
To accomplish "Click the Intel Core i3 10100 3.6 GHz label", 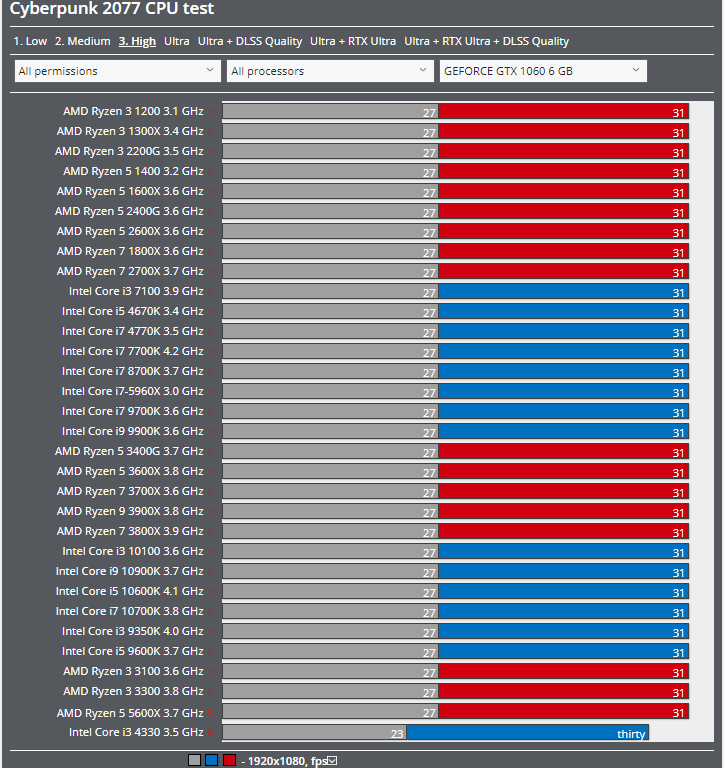I will (x=133, y=552).
